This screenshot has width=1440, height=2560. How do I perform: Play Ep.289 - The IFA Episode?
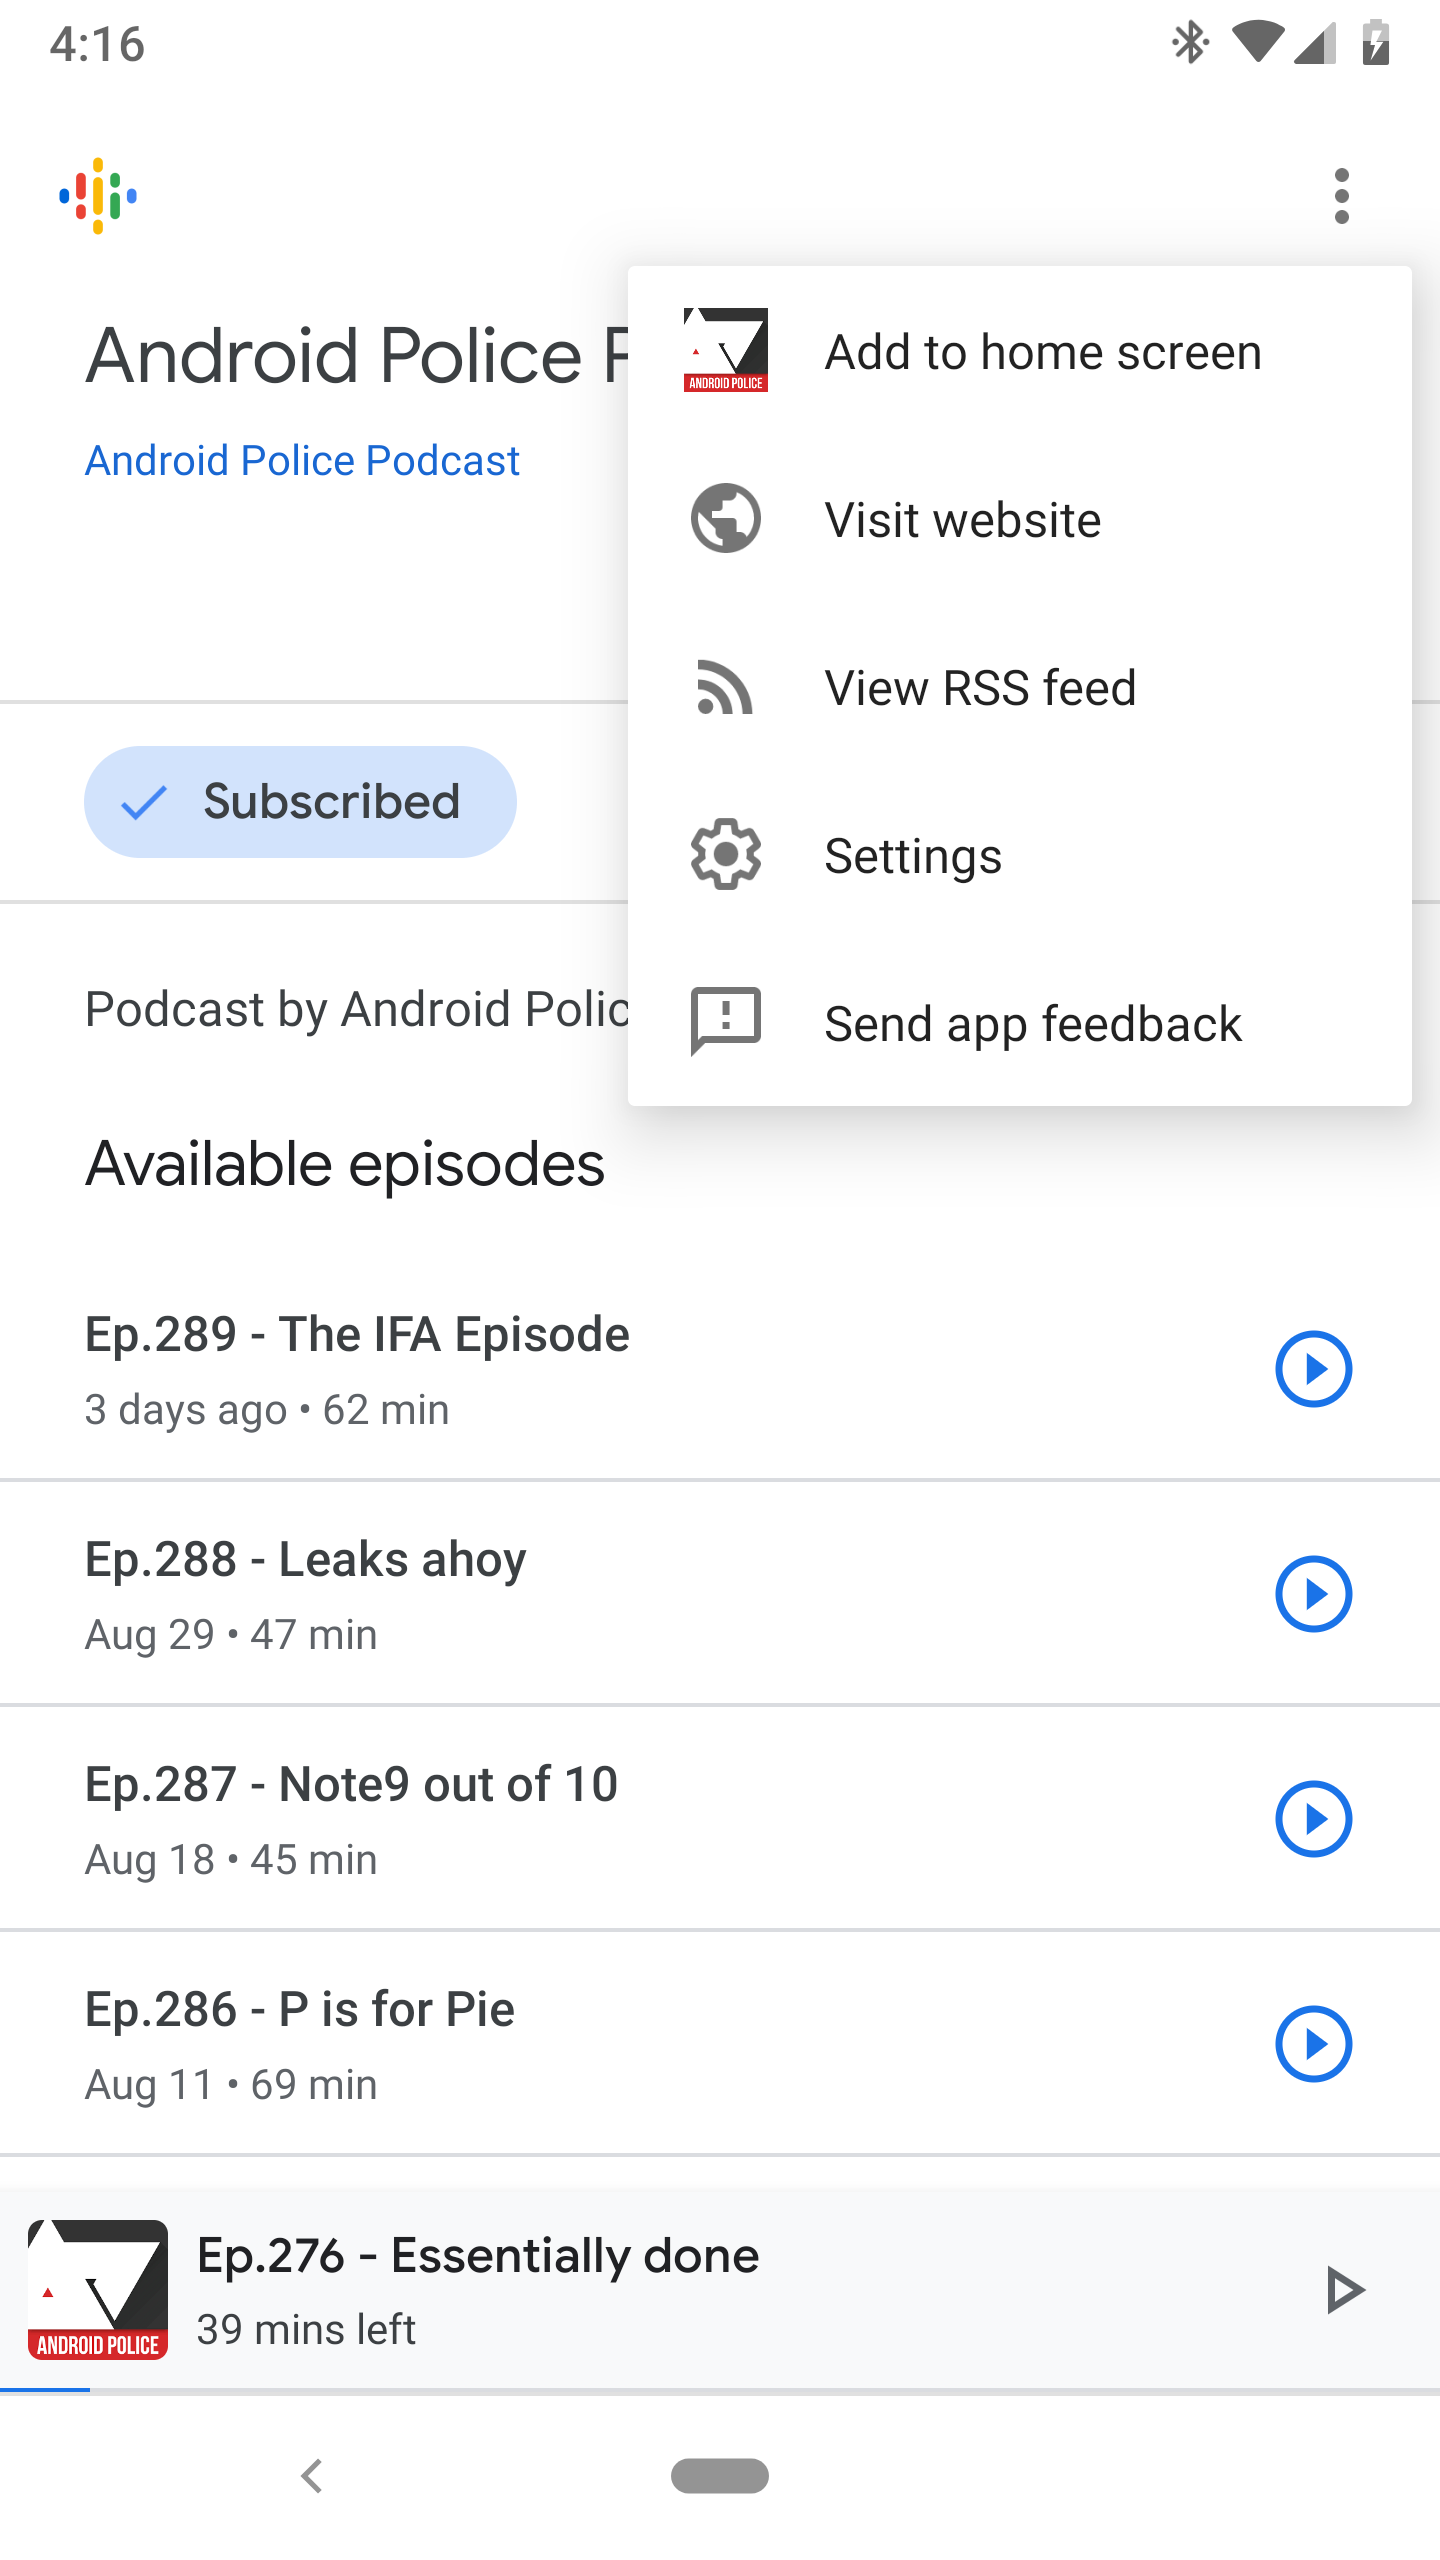[1314, 1369]
